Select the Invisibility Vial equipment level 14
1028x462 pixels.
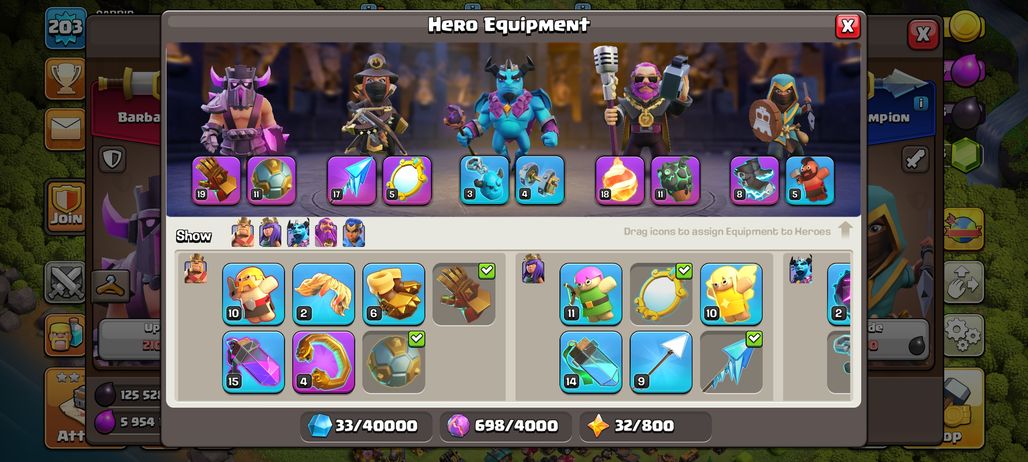click(591, 362)
